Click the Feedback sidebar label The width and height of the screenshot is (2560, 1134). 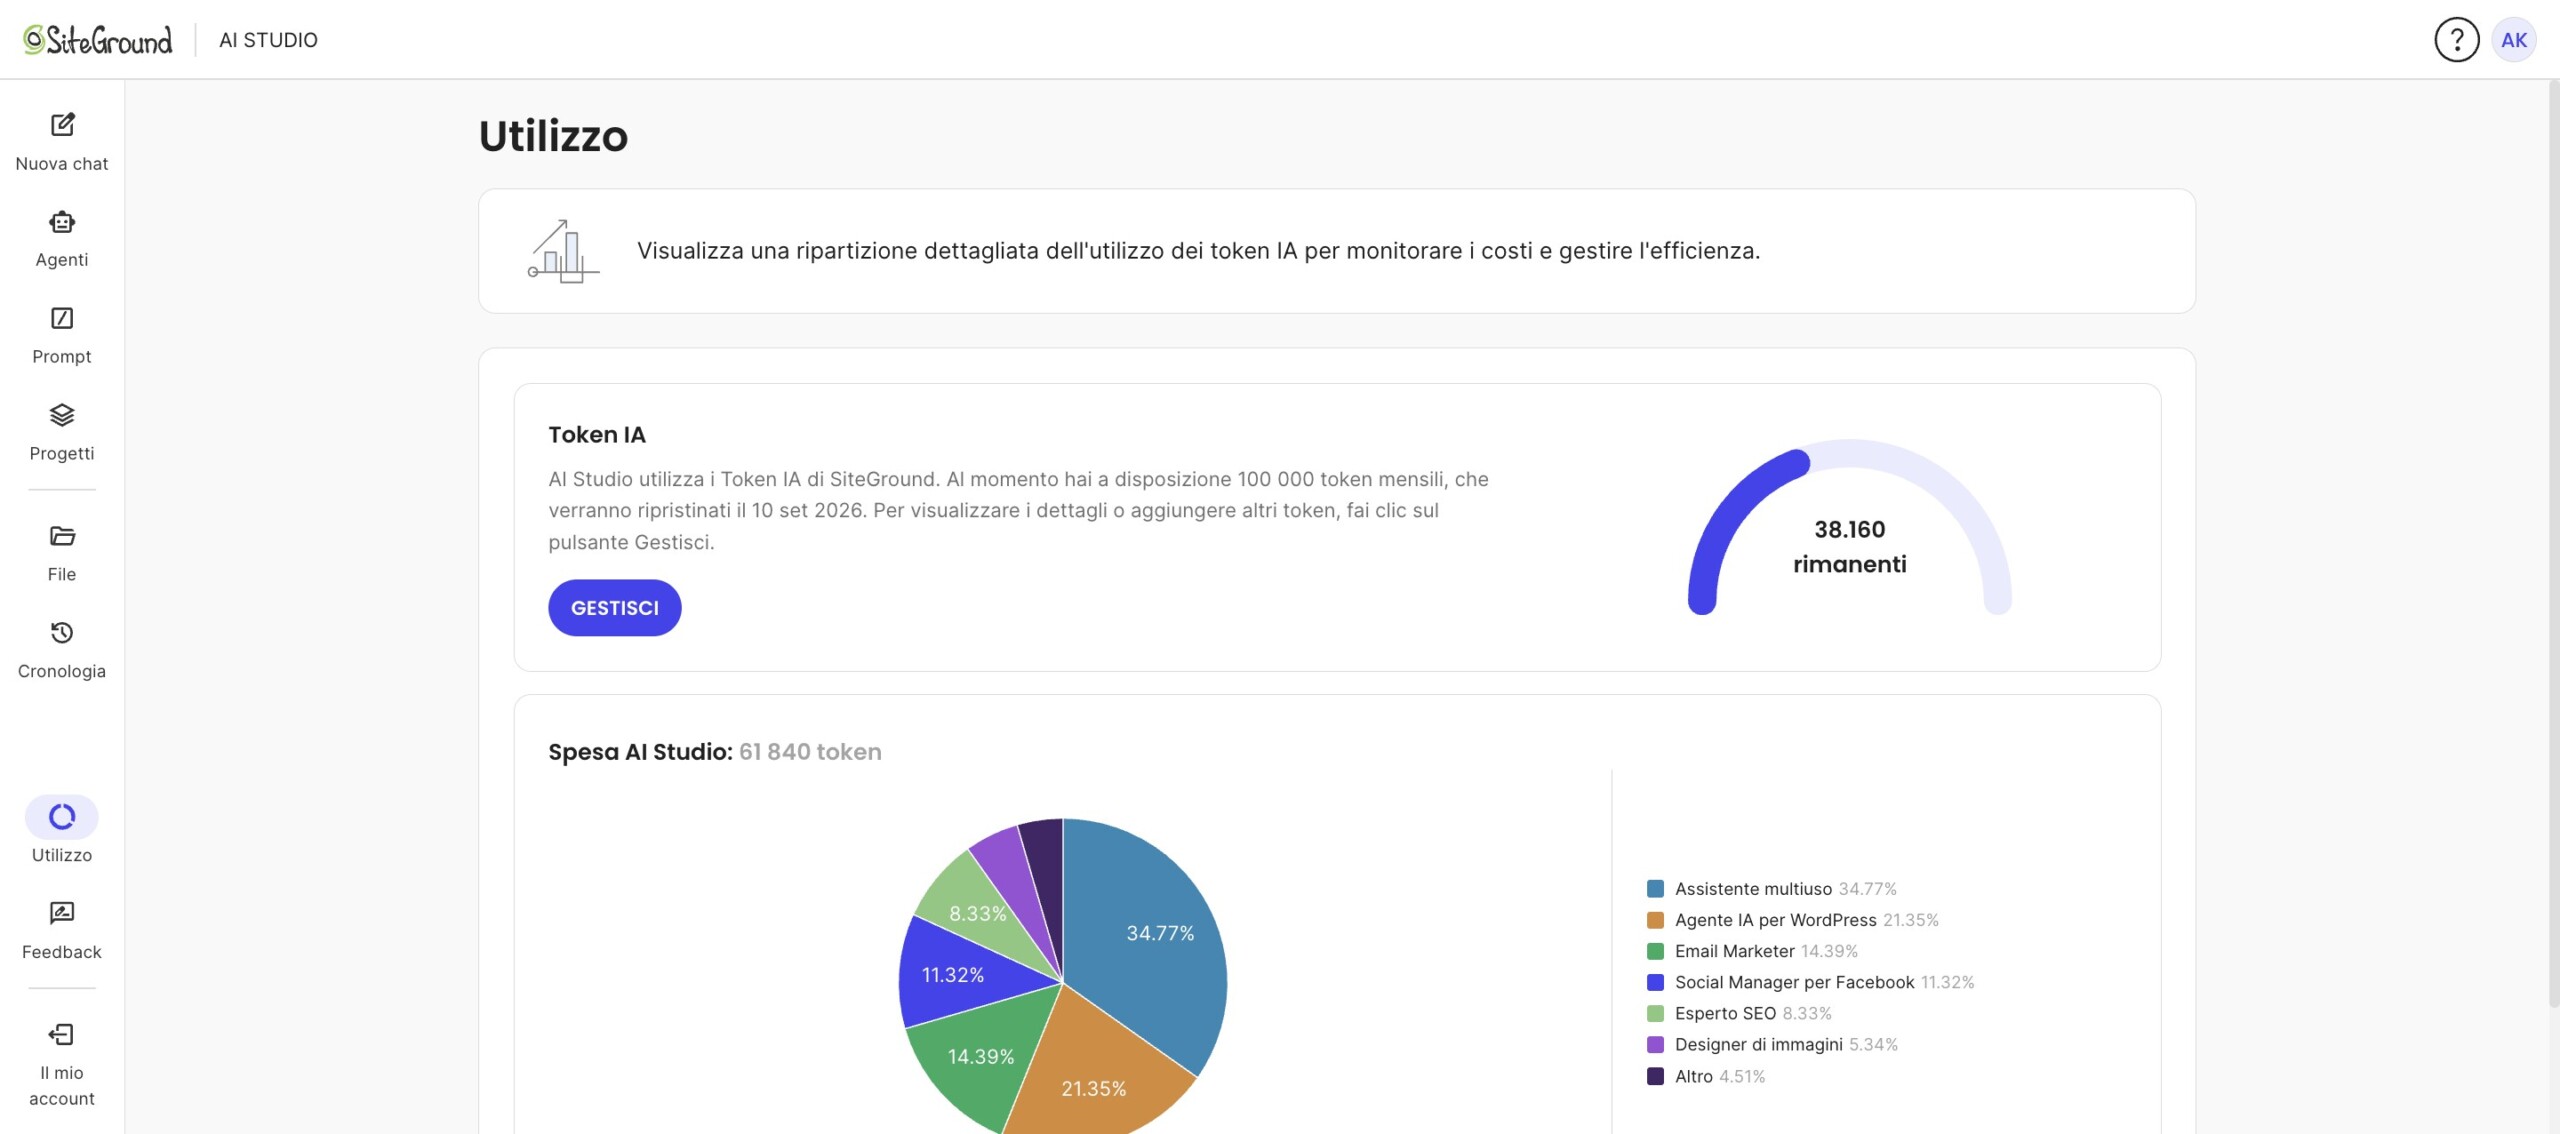tap(62, 952)
